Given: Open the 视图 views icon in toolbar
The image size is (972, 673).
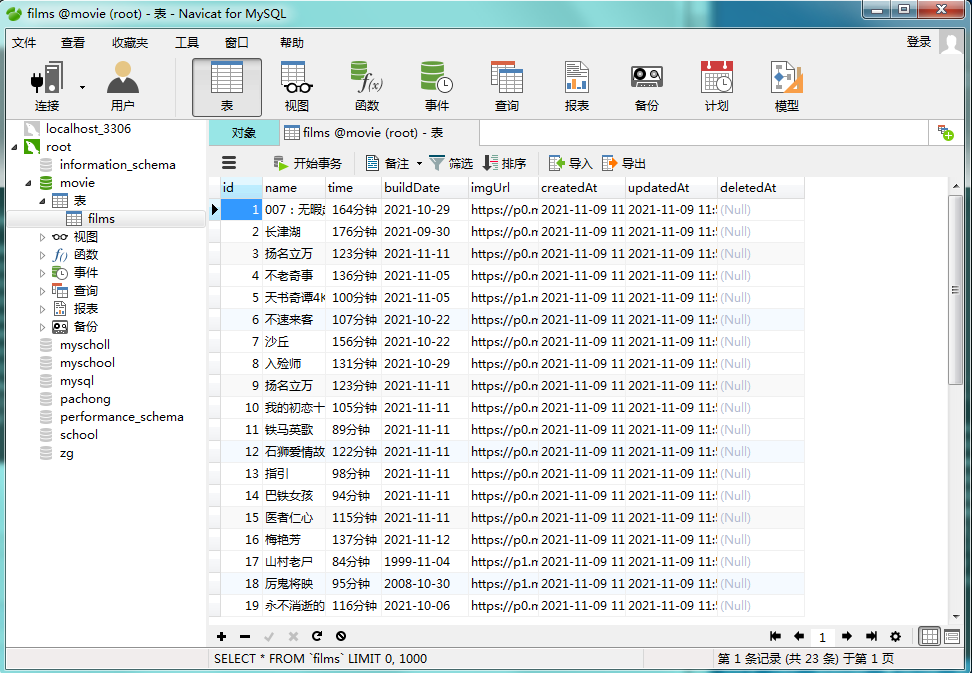Looking at the screenshot, I should tap(296, 87).
